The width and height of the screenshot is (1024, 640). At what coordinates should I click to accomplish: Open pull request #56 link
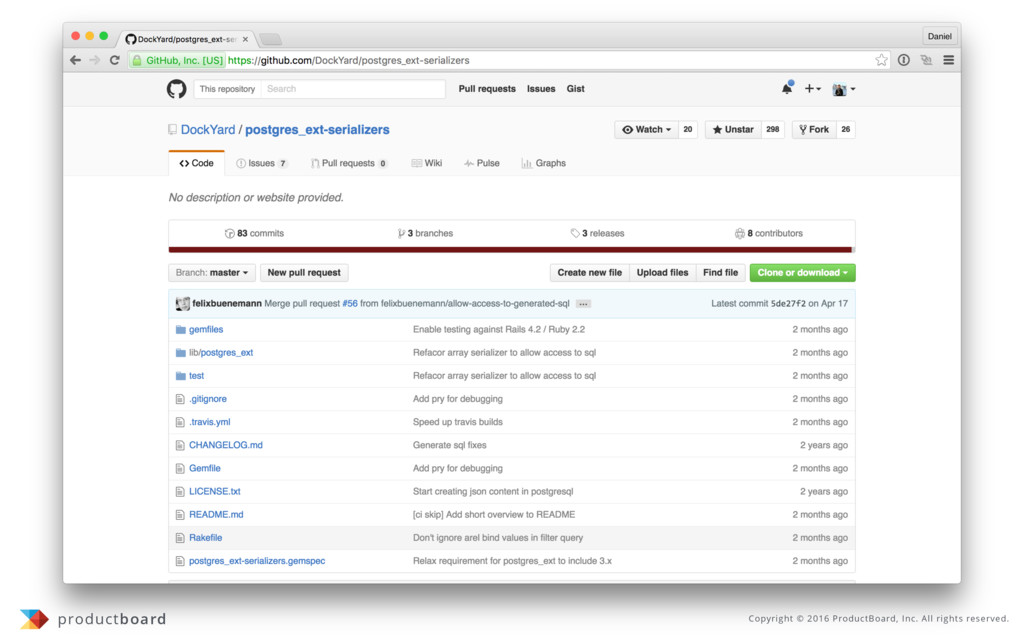350,304
